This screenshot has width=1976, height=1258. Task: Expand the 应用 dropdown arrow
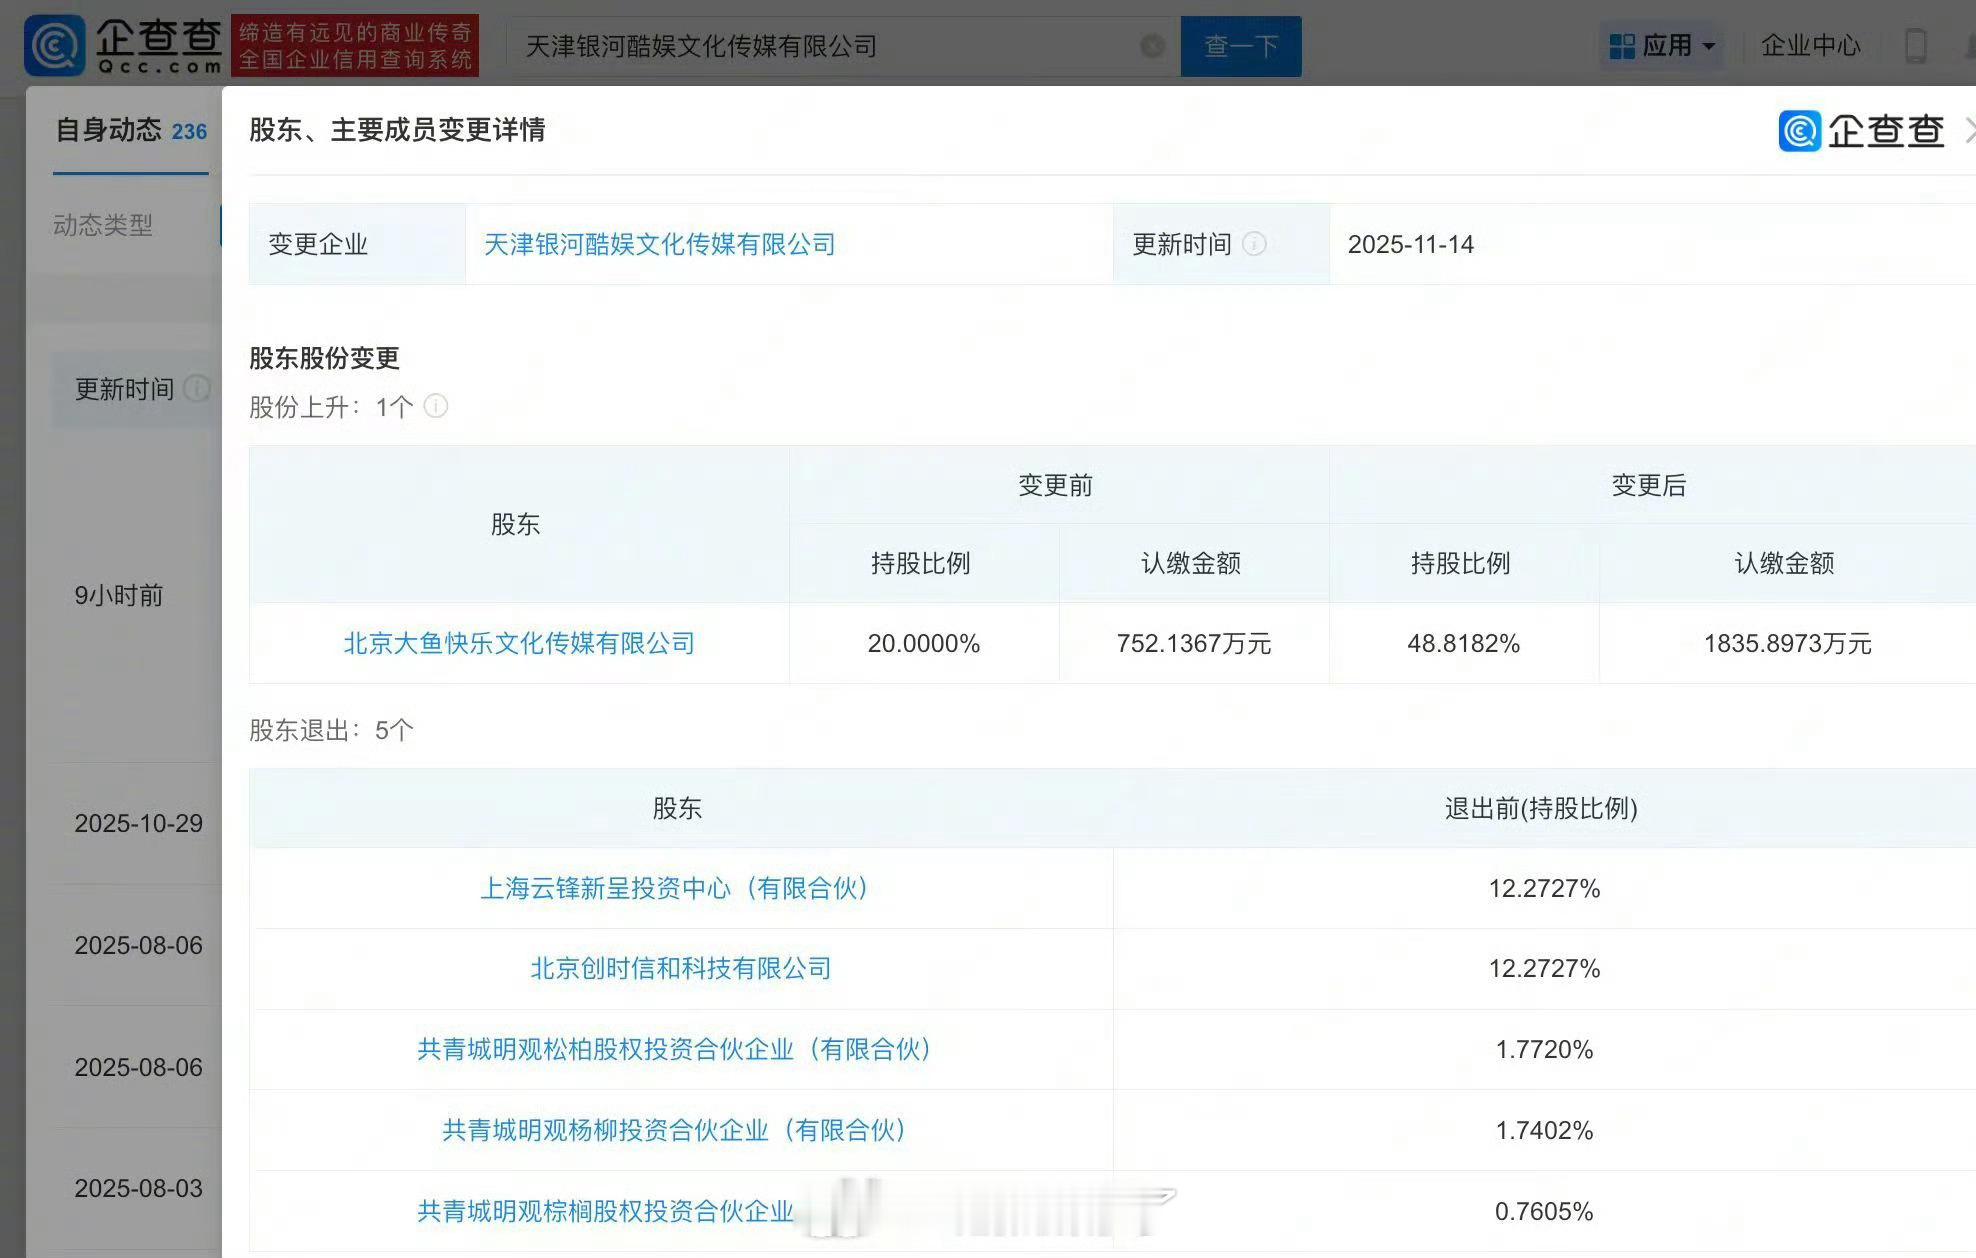click(x=1709, y=46)
